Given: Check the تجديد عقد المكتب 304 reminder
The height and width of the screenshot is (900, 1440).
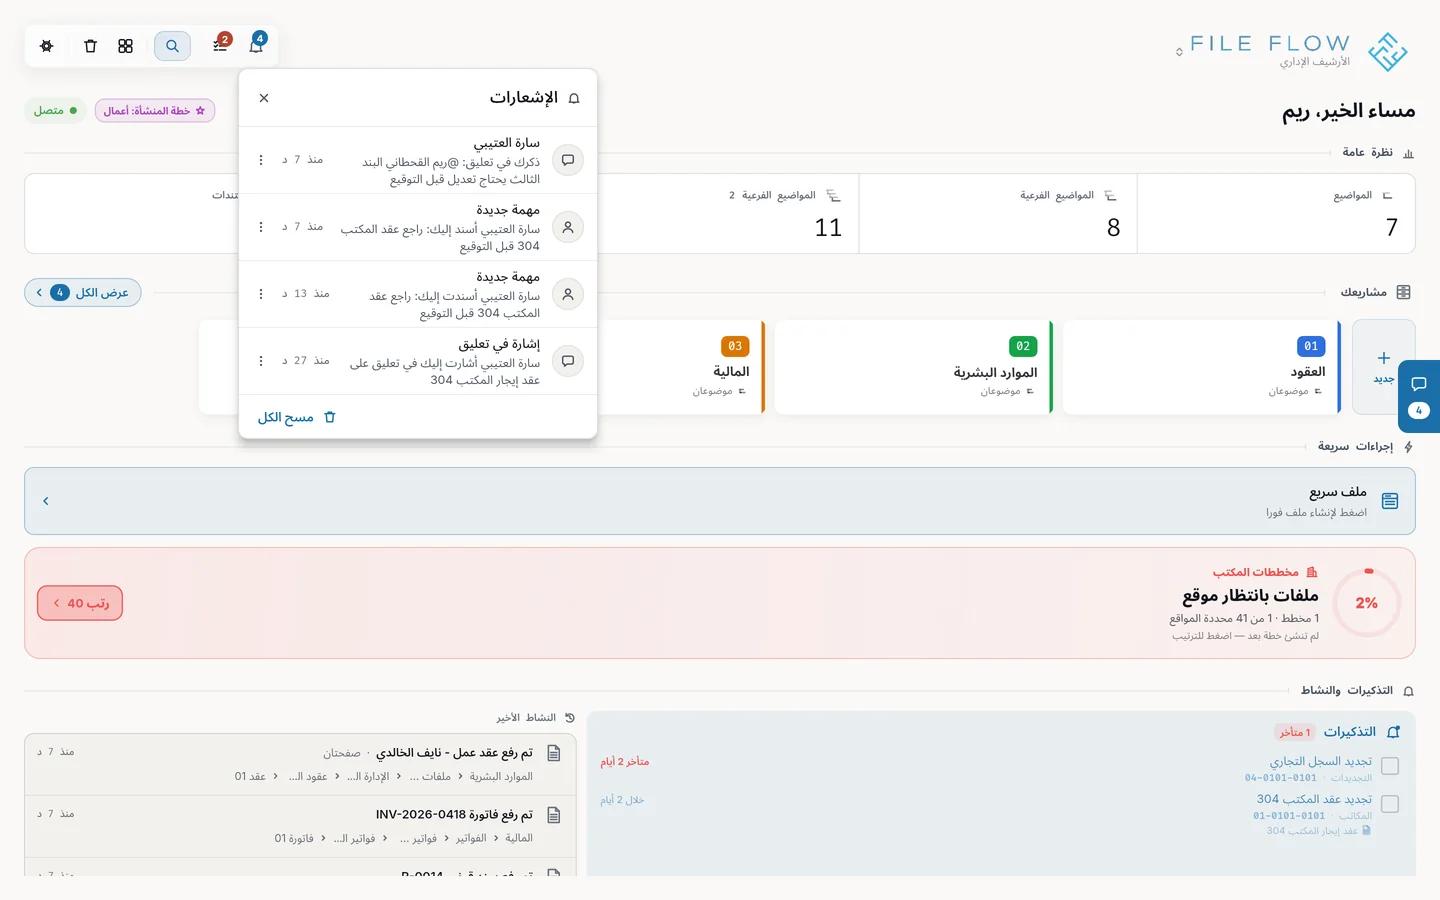Looking at the screenshot, I should 1390,804.
